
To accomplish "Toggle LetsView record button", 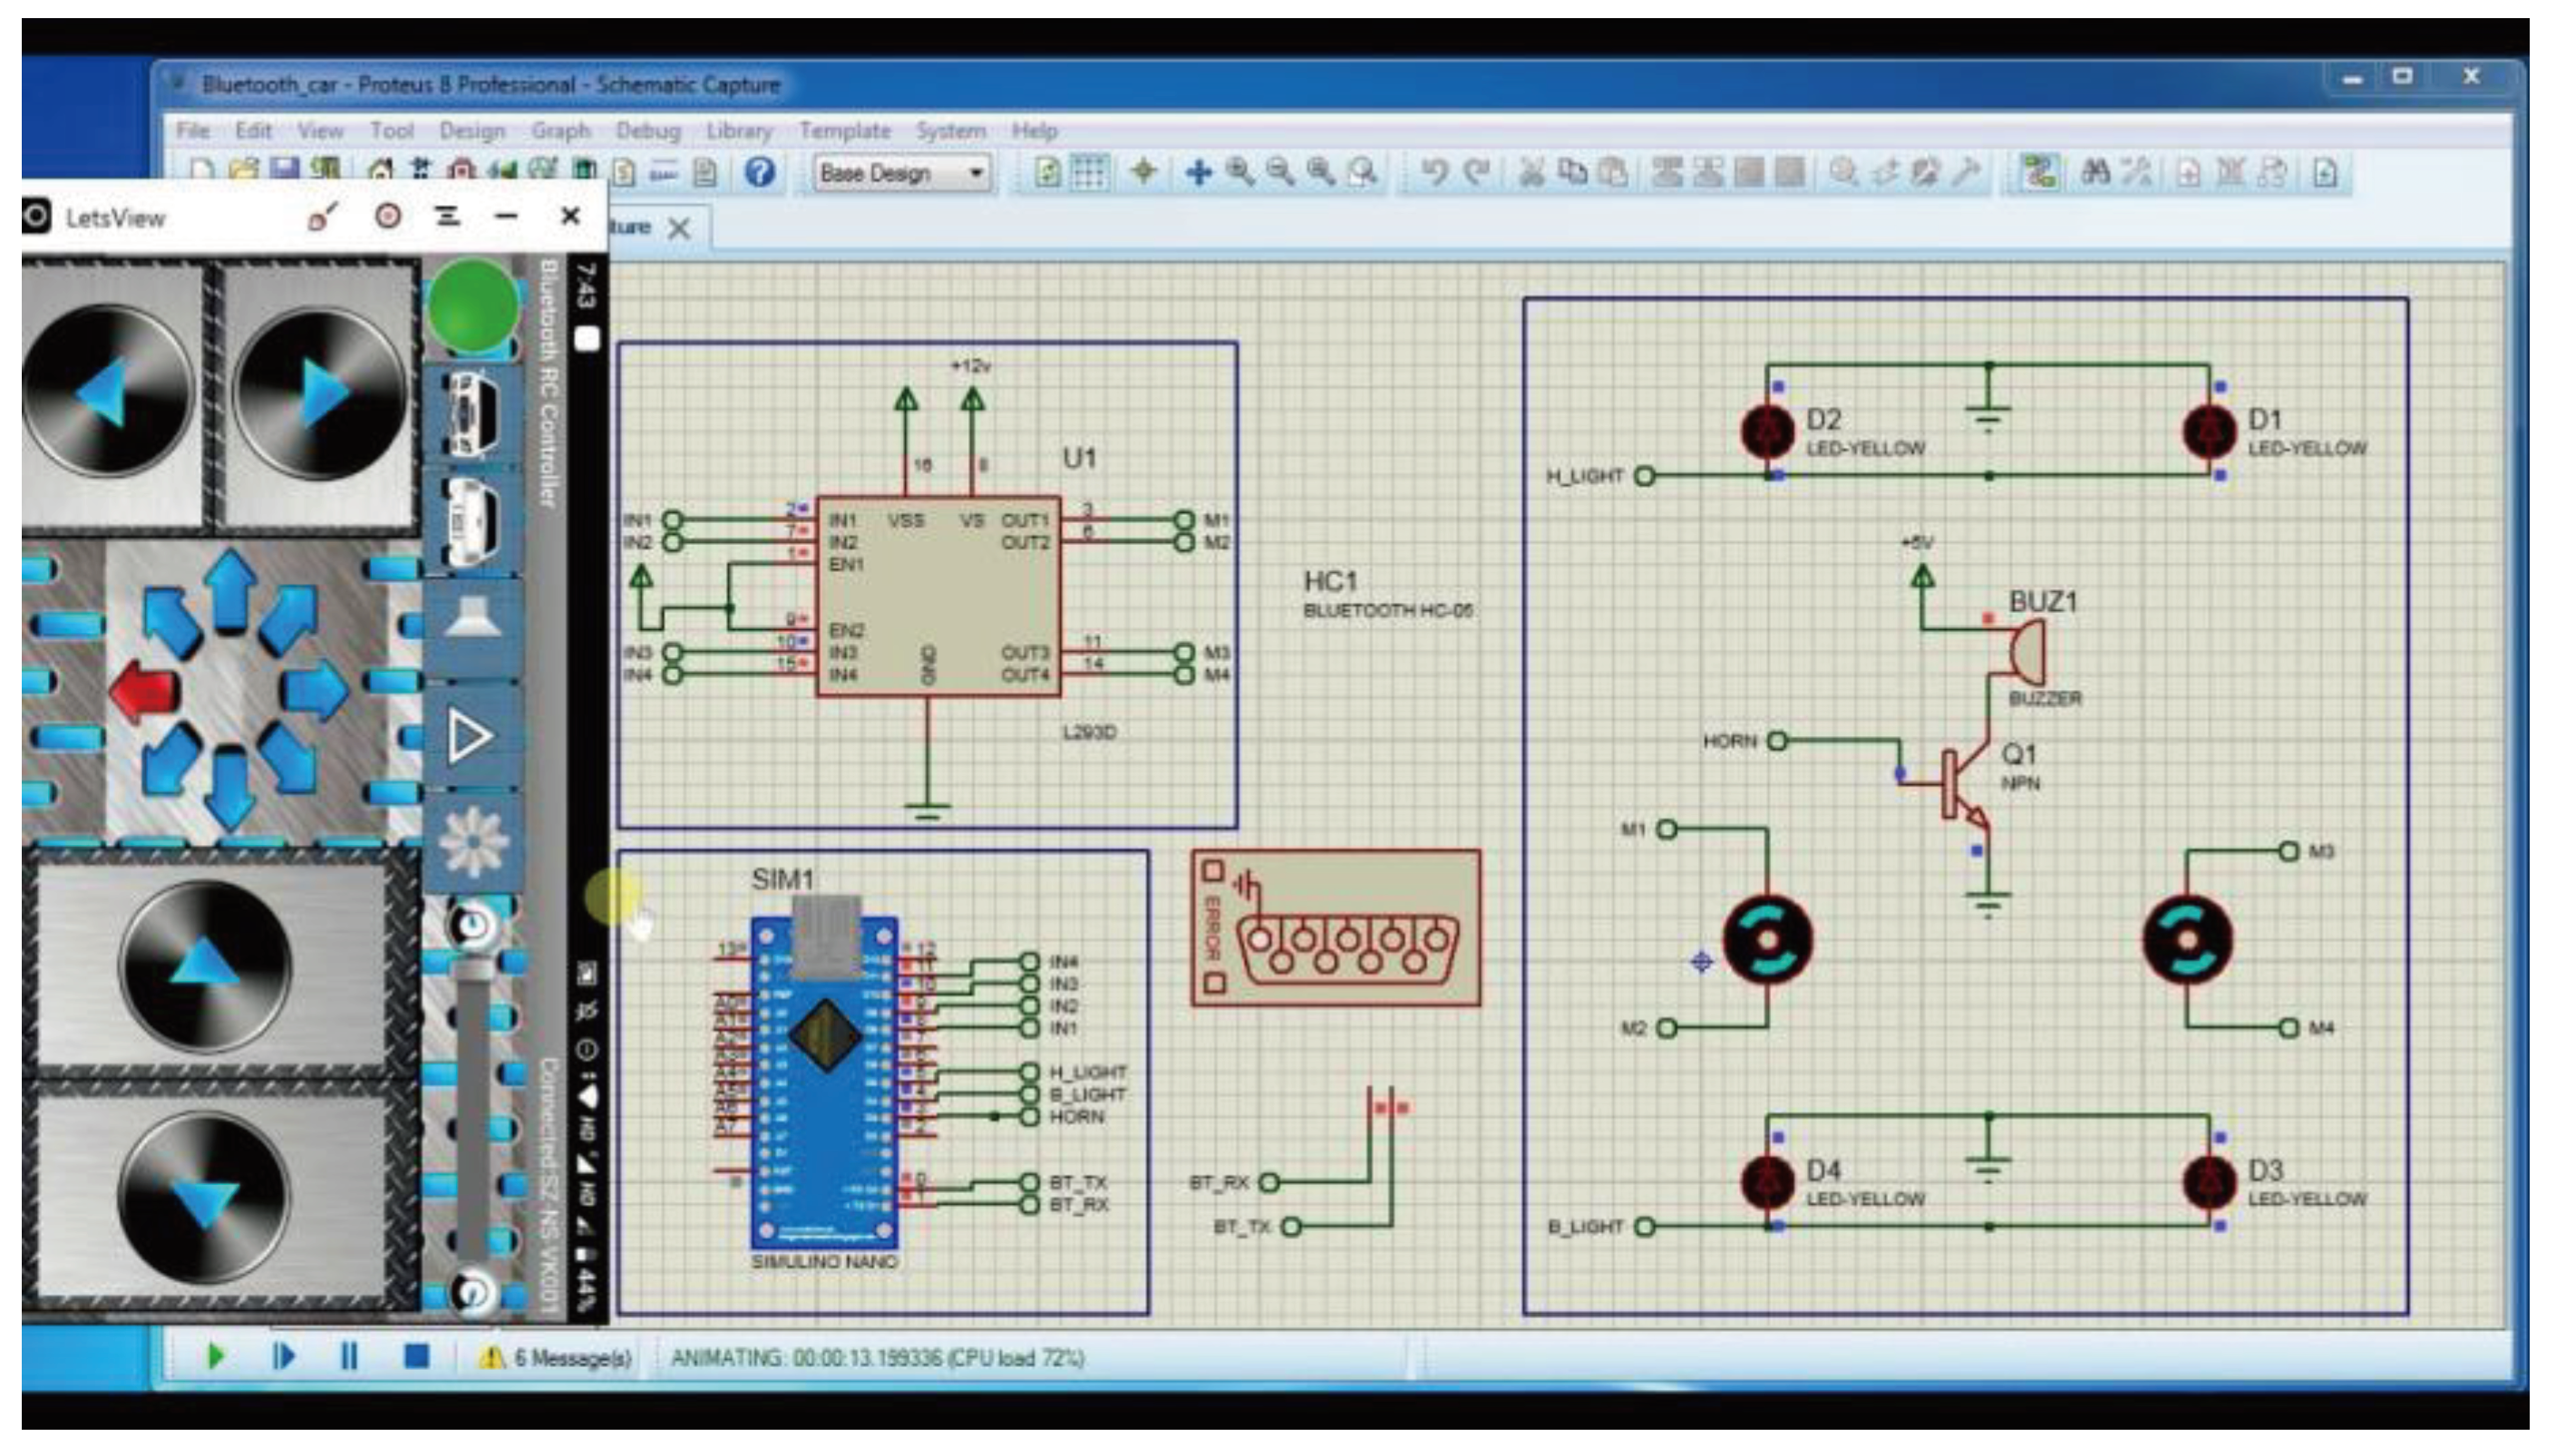I will 388,216.
